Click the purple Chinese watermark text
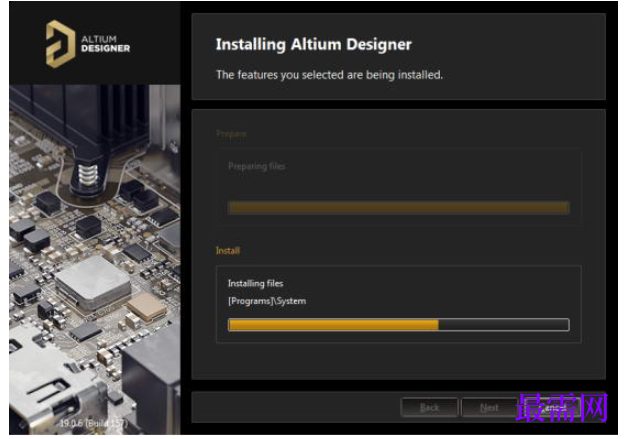 coord(562,407)
